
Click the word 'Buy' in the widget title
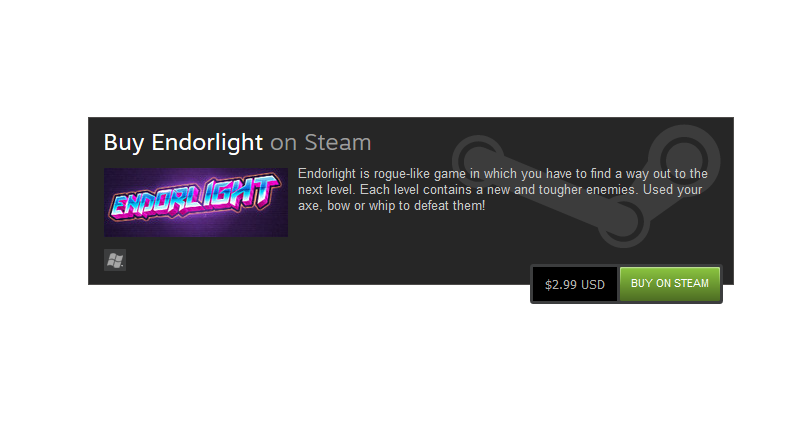coord(124,143)
